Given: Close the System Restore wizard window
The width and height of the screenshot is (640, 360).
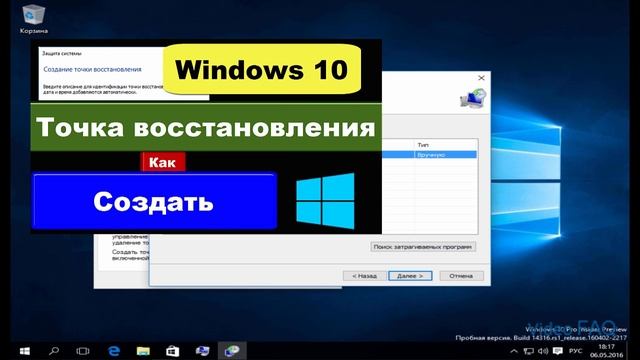Looking at the screenshot, I should click(481, 78).
